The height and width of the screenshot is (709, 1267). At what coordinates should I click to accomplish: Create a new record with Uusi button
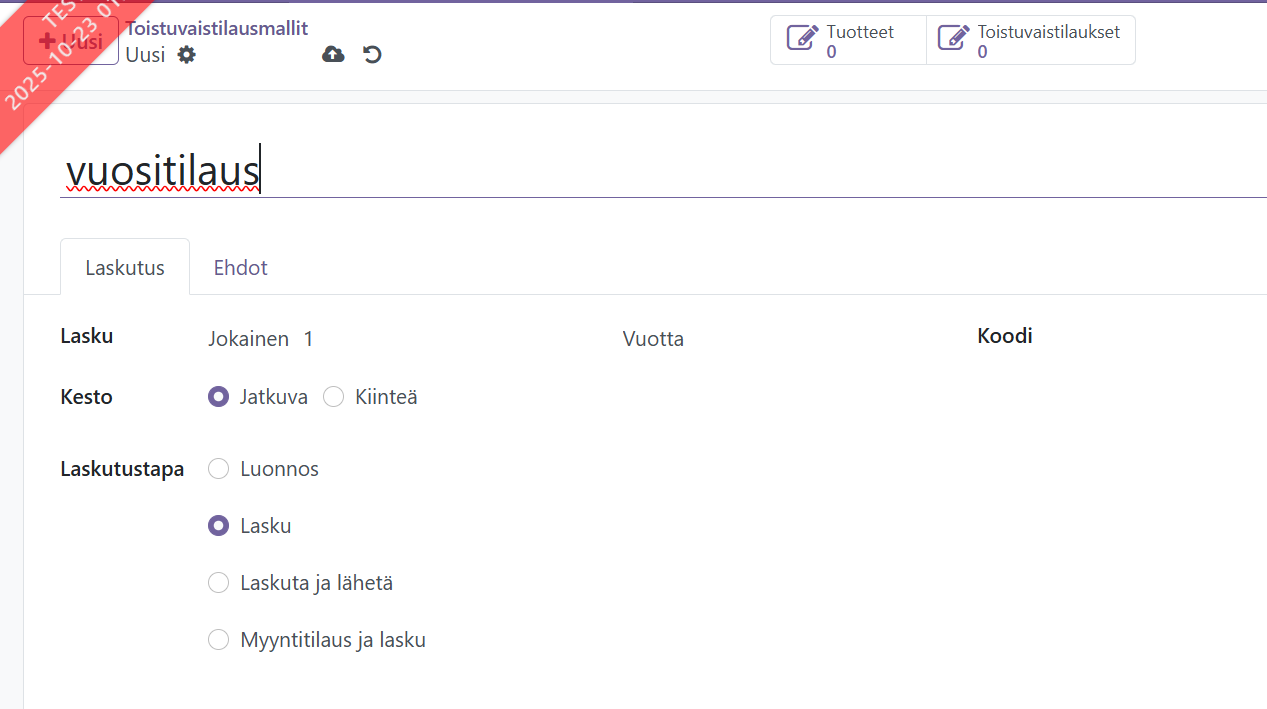(71, 41)
